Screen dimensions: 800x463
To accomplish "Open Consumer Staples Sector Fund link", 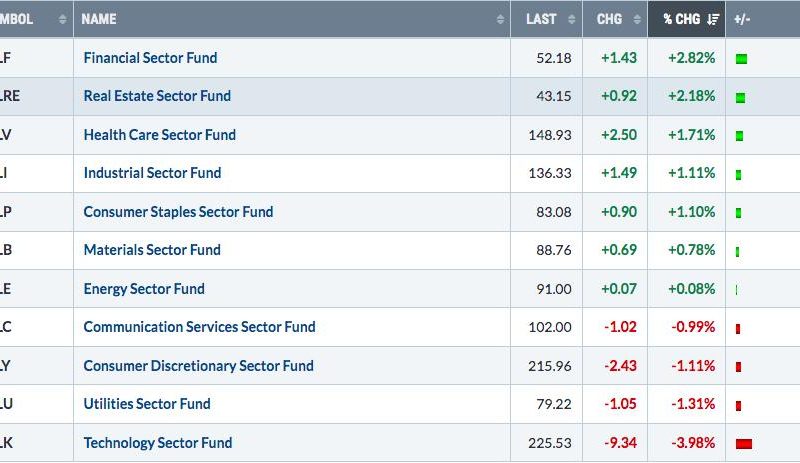I will coord(179,212).
